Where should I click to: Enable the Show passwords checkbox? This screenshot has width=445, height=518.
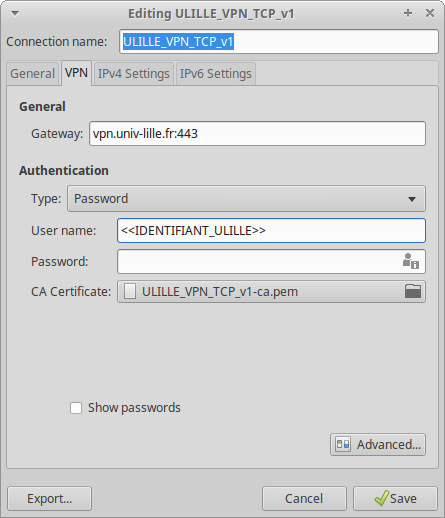76,408
